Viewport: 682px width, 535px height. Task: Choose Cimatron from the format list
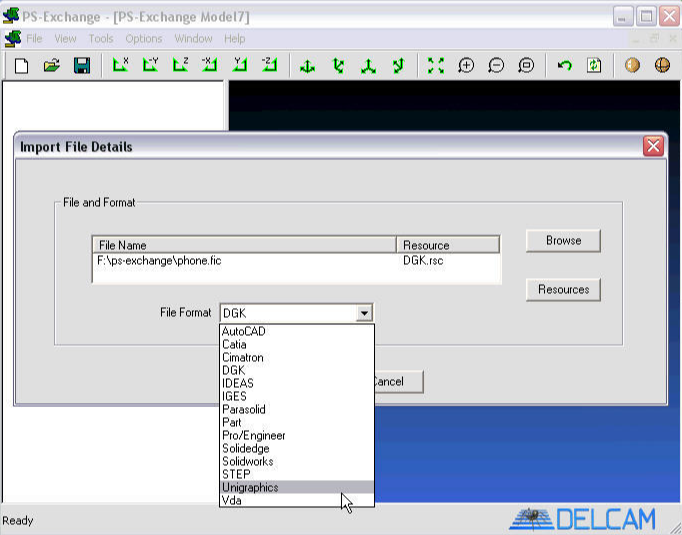(x=297, y=358)
